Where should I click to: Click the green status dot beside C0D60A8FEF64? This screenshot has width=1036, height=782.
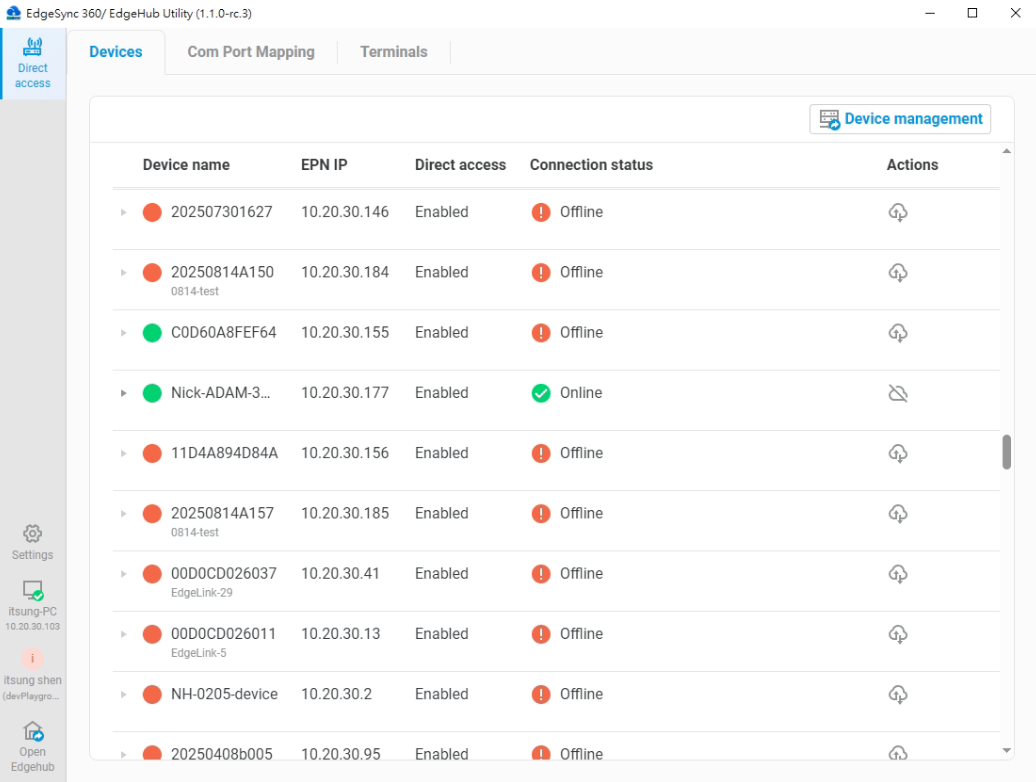[x=152, y=332]
